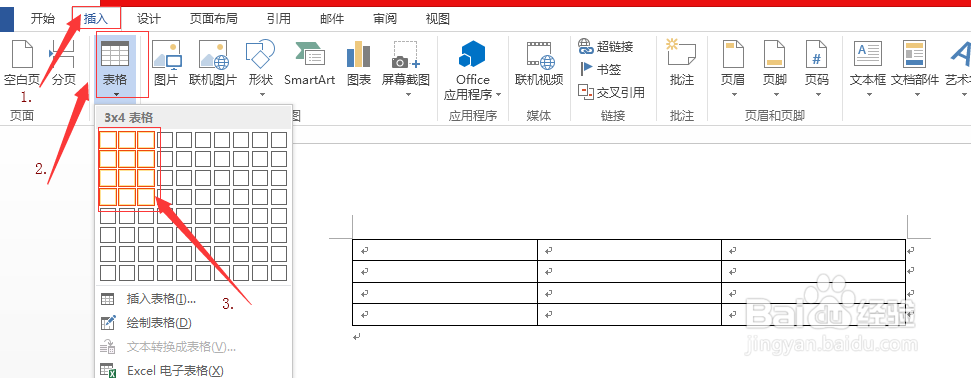Expand the 表格 dropdown arrow
971x378 pixels.
pos(116,95)
